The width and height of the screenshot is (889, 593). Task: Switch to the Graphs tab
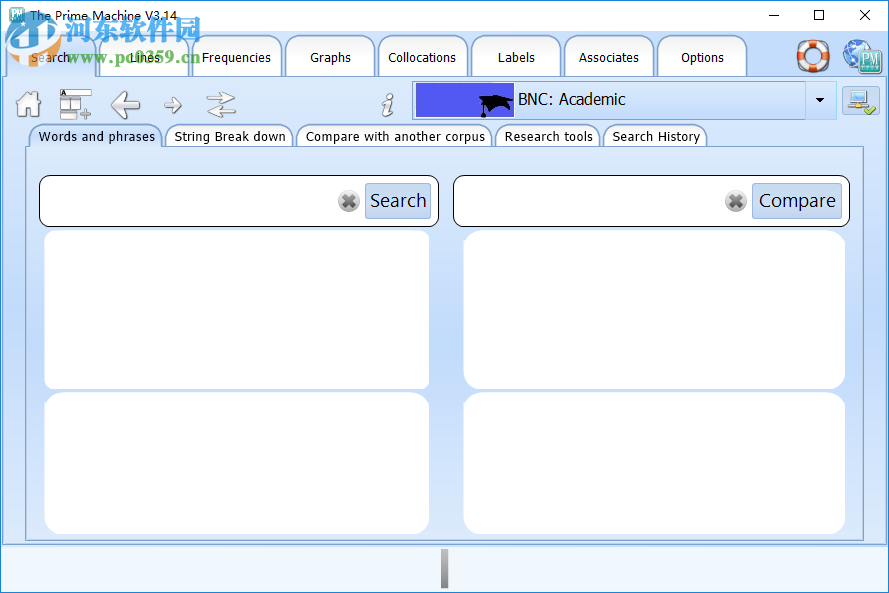point(330,57)
